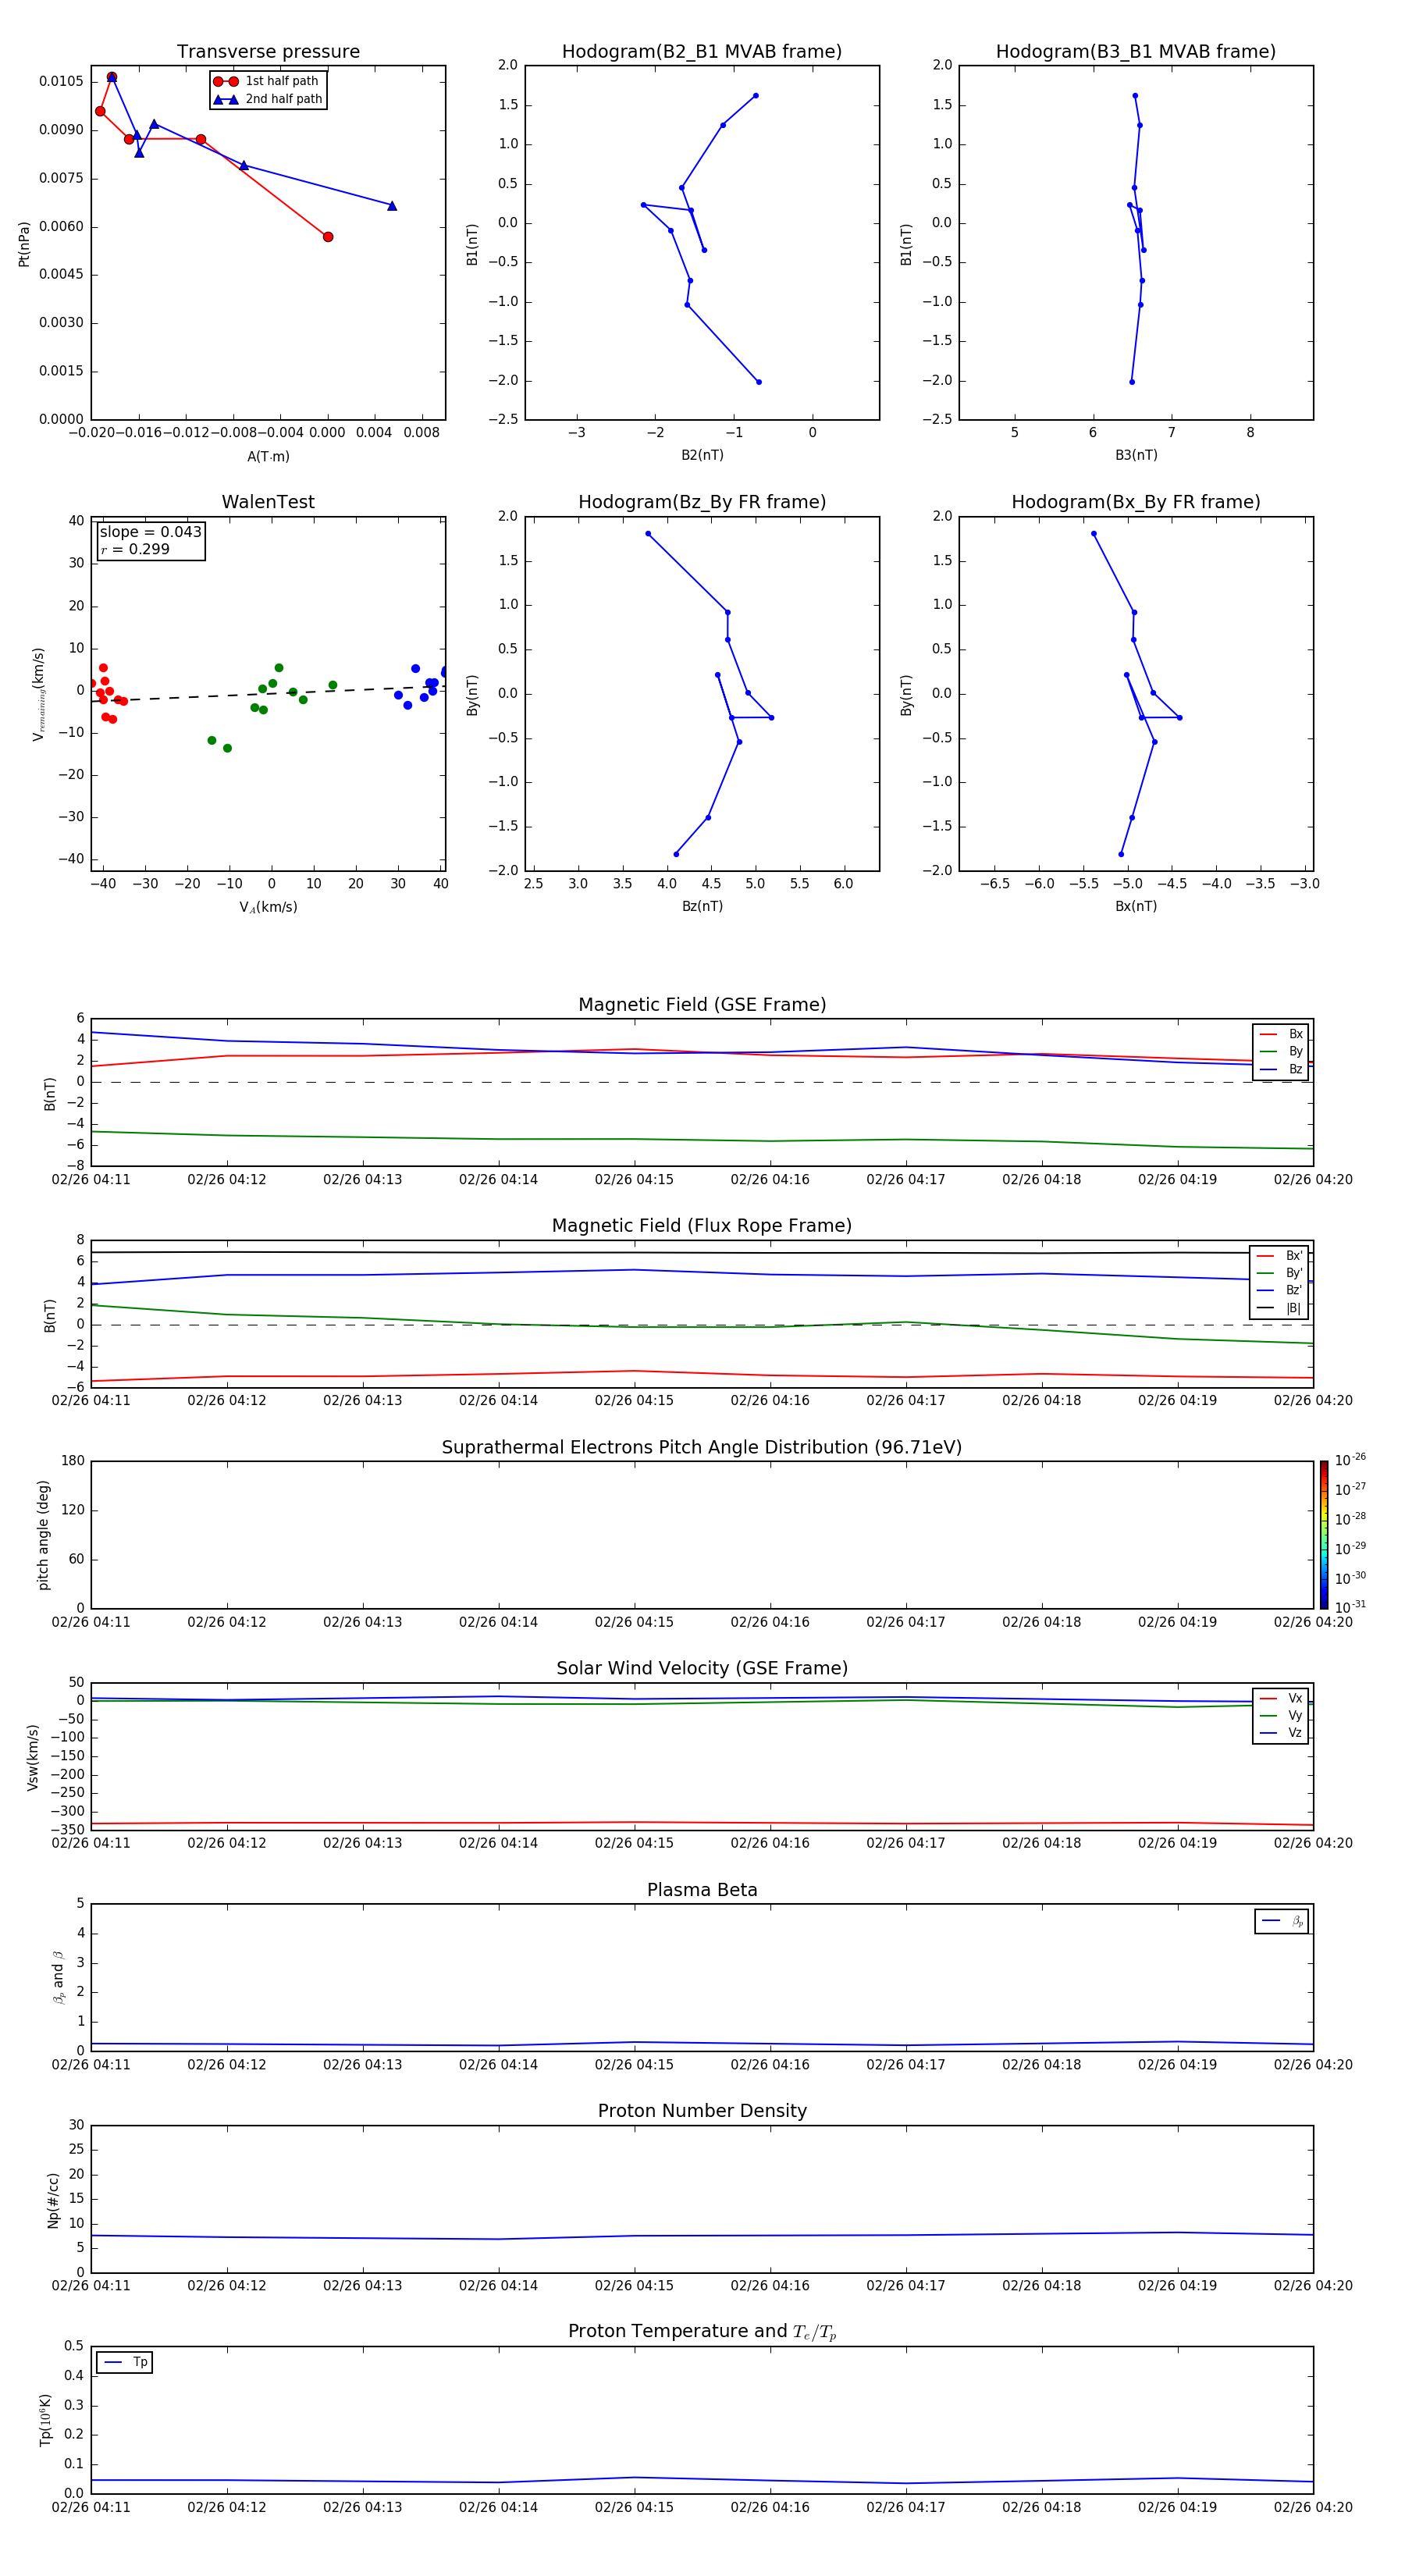Click the 'A(T·m)' x-axis label
Image resolution: width=1405 pixels, height=2576 pixels.
pos(268,456)
